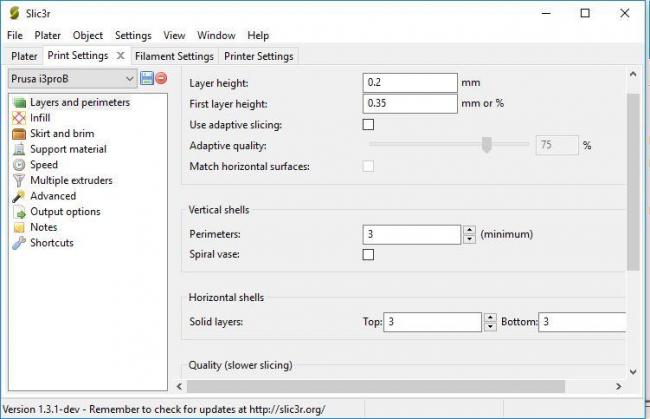Open the Prusa i3proB preset dropdown
This screenshot has width=650, height=419.
pos(129,78)
